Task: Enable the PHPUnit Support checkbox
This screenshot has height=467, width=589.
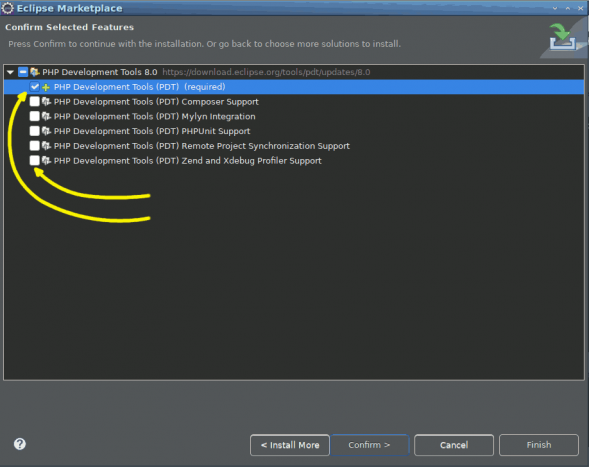Action: [35, 131]
